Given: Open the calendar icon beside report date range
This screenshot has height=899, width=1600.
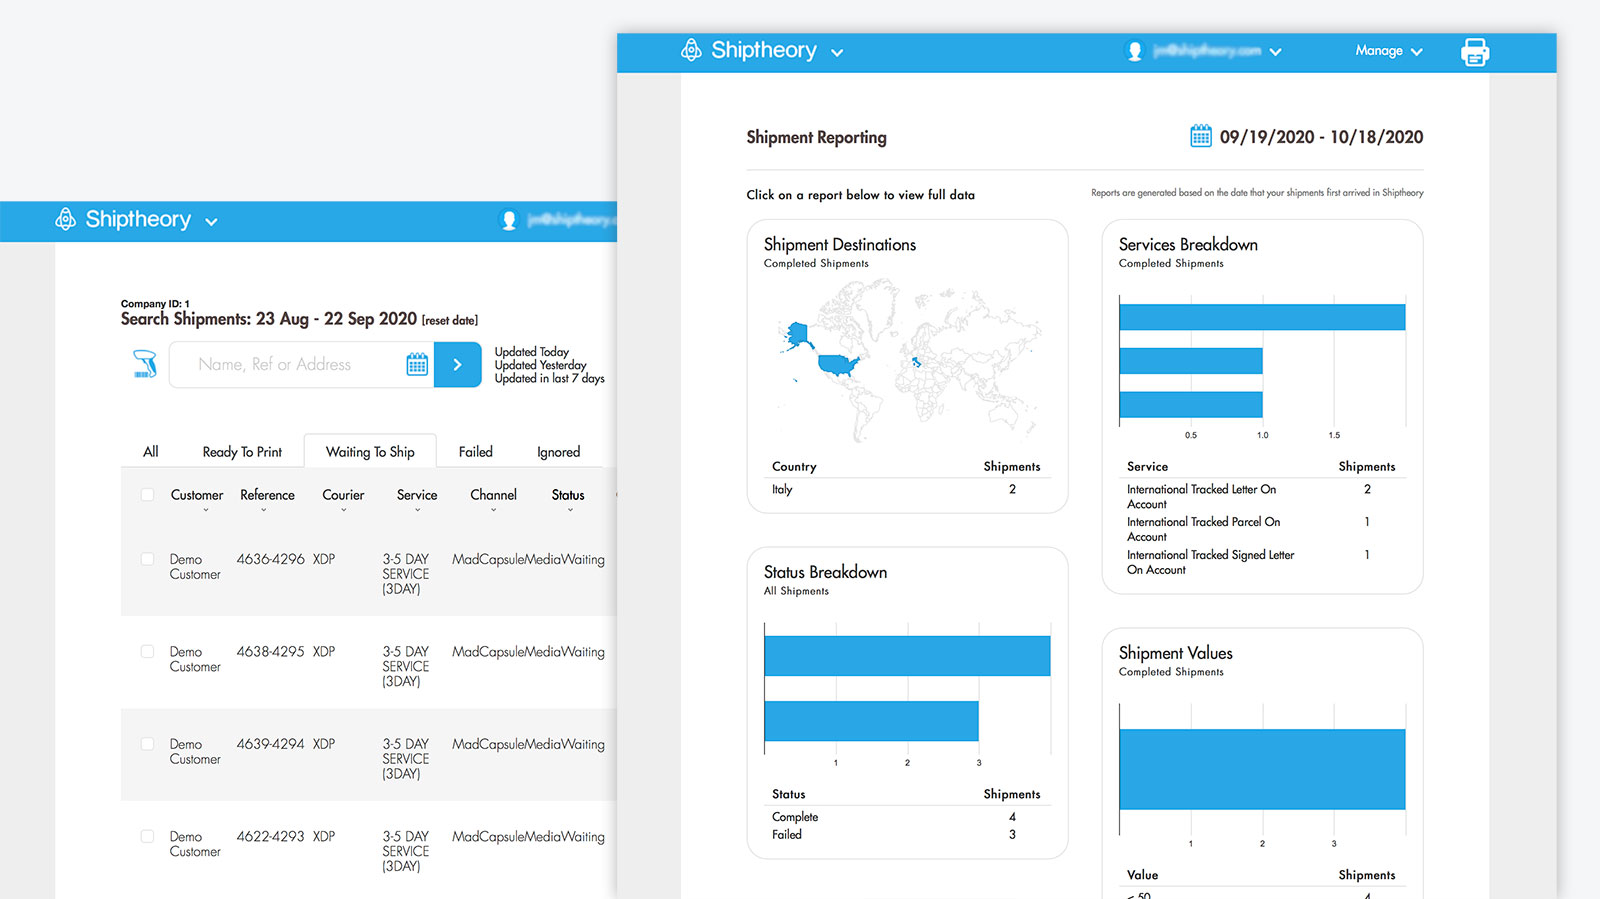Looking at the screenshot, I should (1201, 136).
